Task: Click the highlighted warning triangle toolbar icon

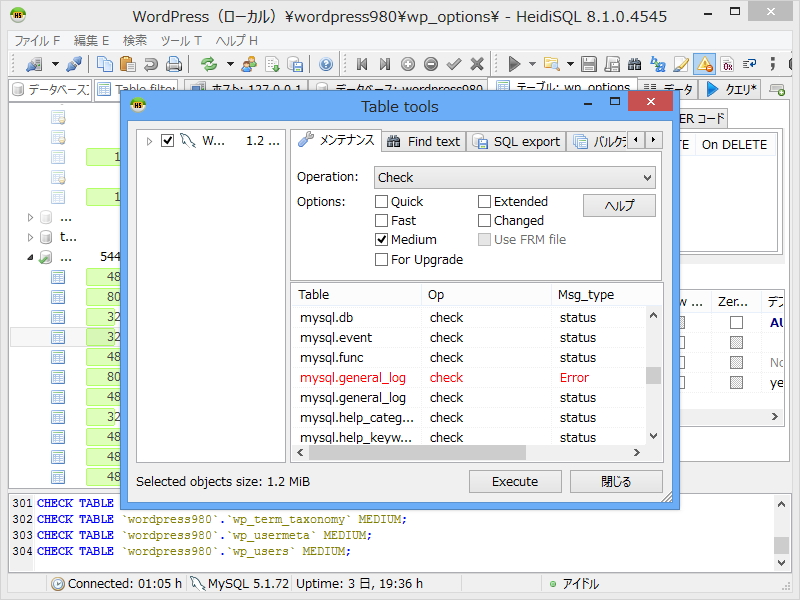Action: [x=705, y=64]
